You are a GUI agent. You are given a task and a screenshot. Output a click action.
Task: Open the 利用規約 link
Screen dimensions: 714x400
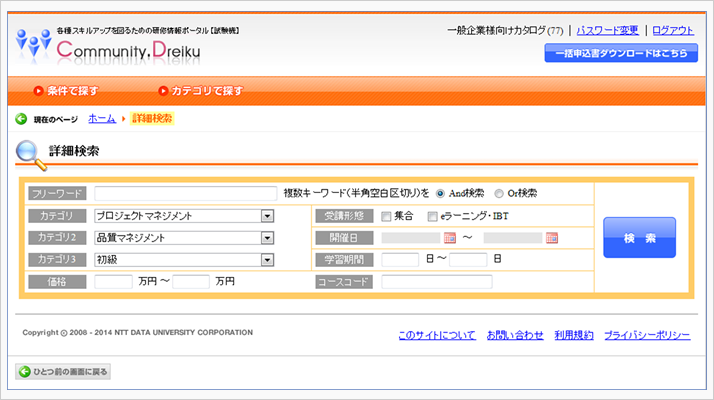tap(574, 335)
